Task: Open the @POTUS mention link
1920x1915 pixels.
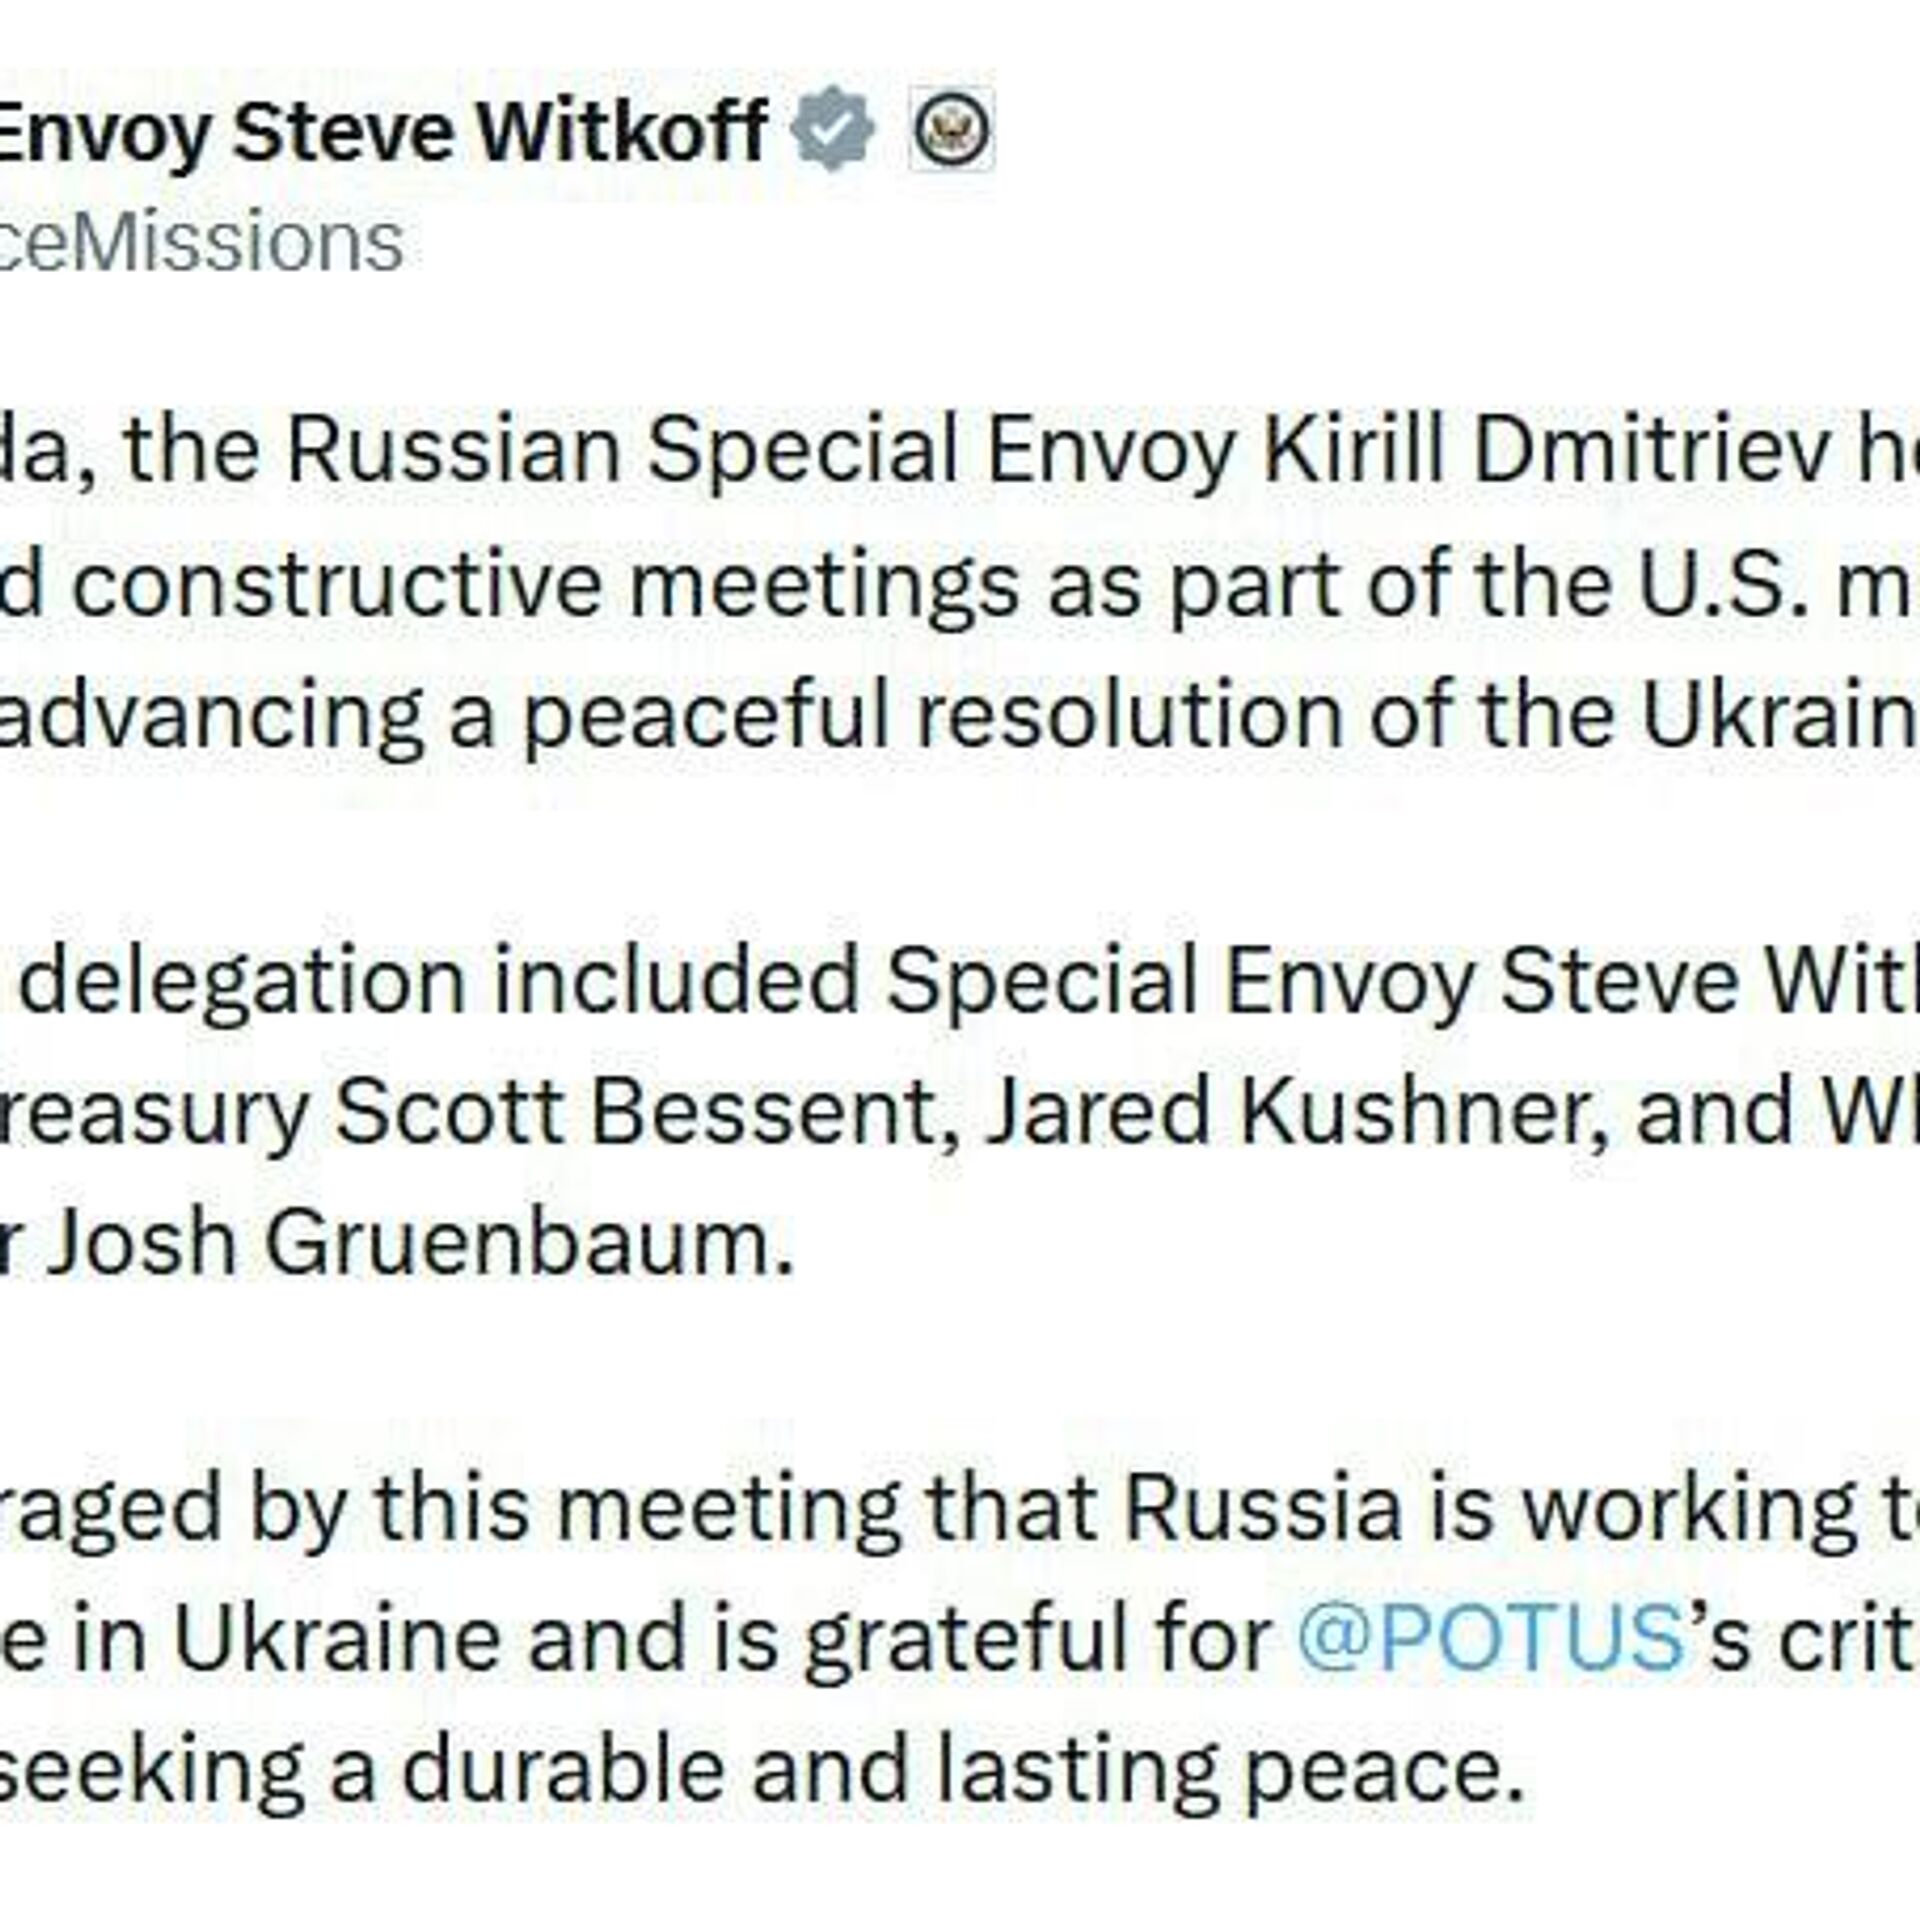Action: (x=1490, y=1638)
